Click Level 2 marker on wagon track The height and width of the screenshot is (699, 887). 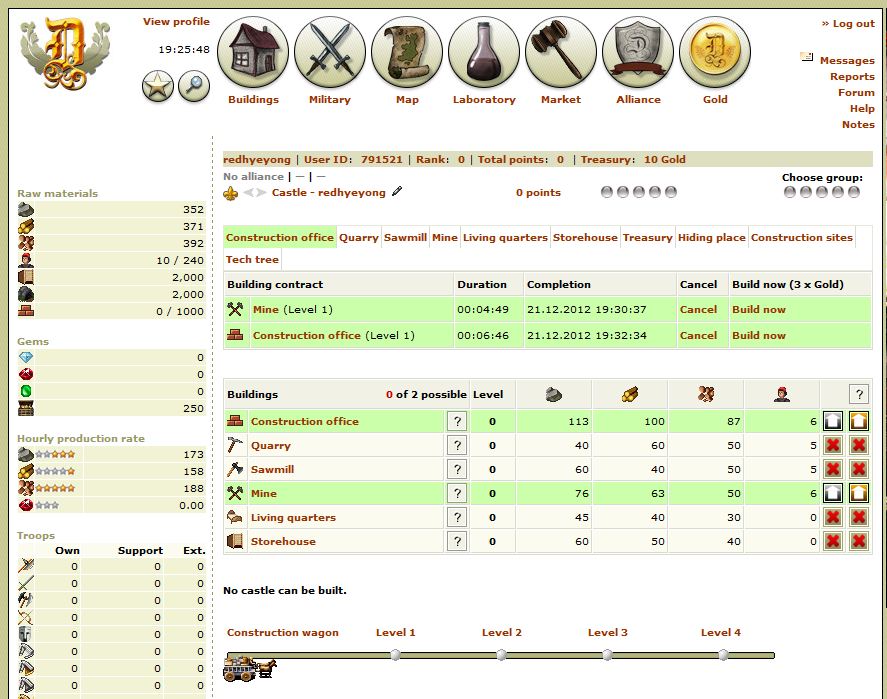501,655
